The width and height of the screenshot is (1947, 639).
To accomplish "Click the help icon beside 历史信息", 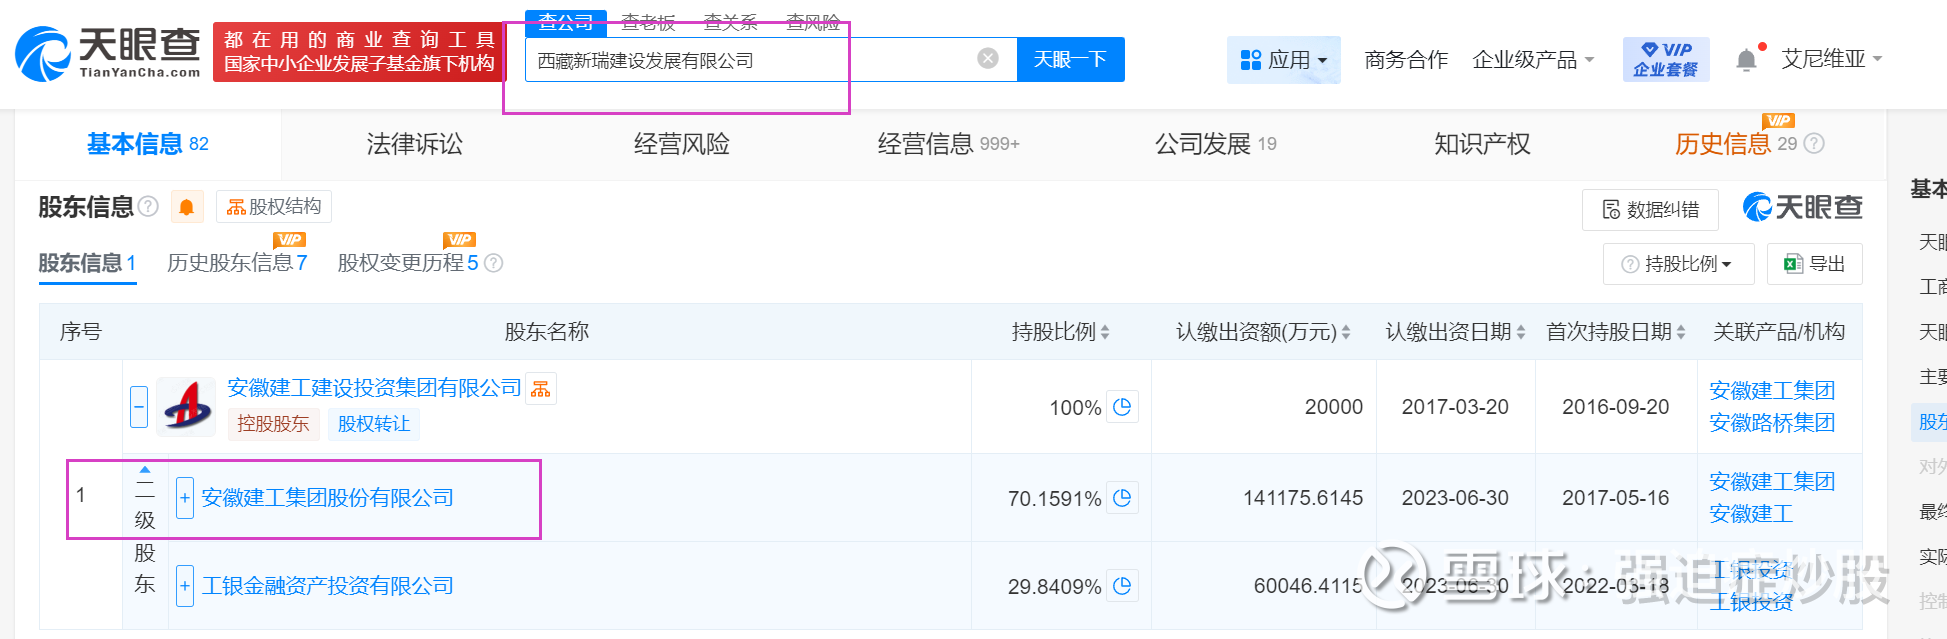I will 1814,144.
